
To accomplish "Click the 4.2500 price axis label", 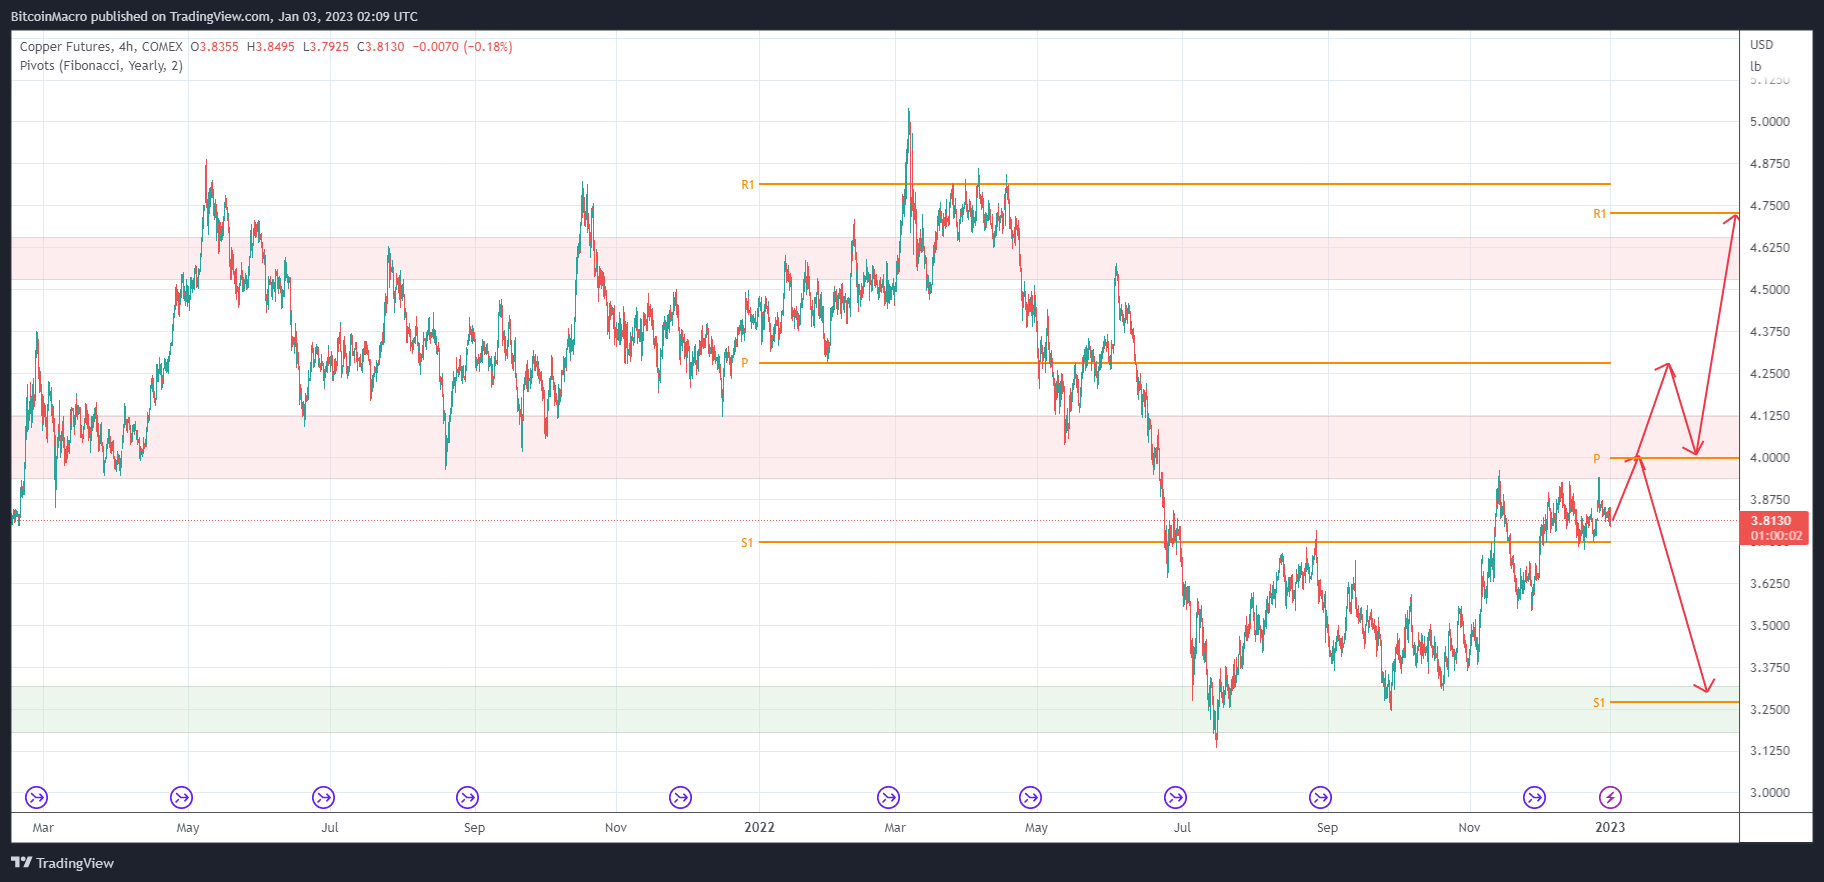I will tap(1770, 374).
